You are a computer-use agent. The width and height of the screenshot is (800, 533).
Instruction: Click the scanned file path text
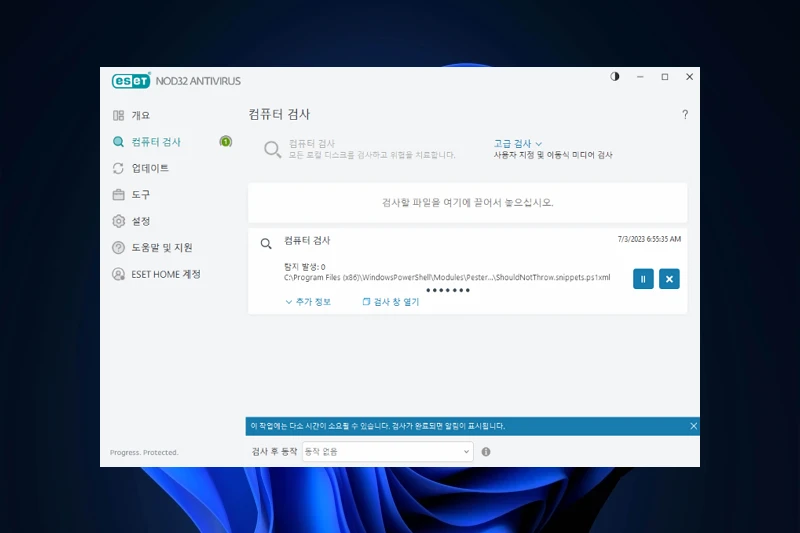[x=447, y=277]
